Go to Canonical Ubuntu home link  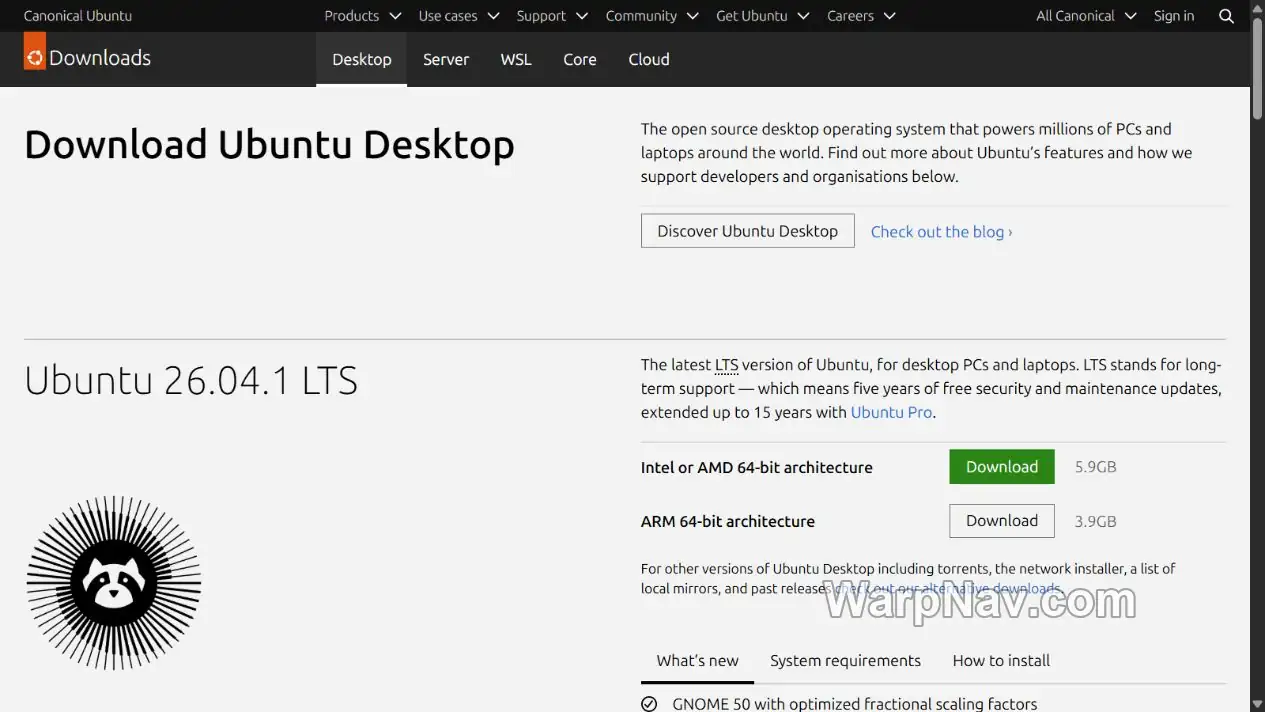point(78,16)
